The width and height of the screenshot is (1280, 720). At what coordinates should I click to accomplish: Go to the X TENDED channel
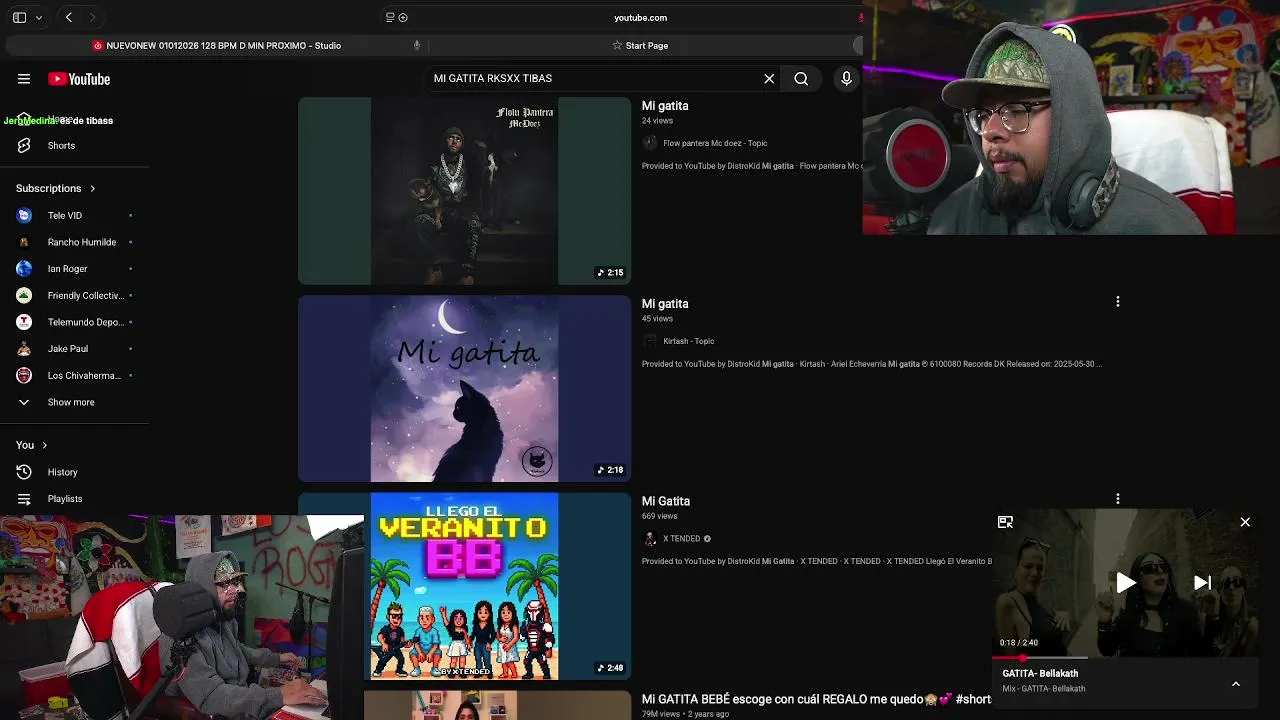point(682,539)
